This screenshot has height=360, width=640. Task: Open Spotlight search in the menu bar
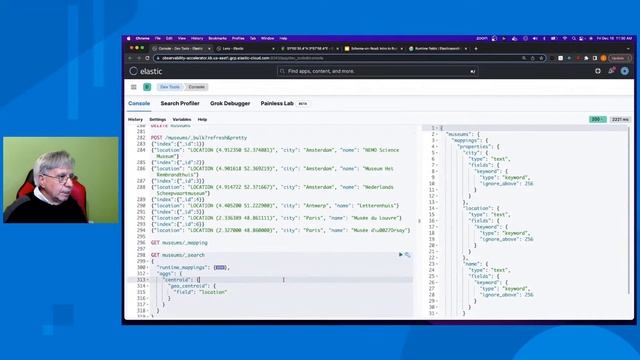coord(573,38)
